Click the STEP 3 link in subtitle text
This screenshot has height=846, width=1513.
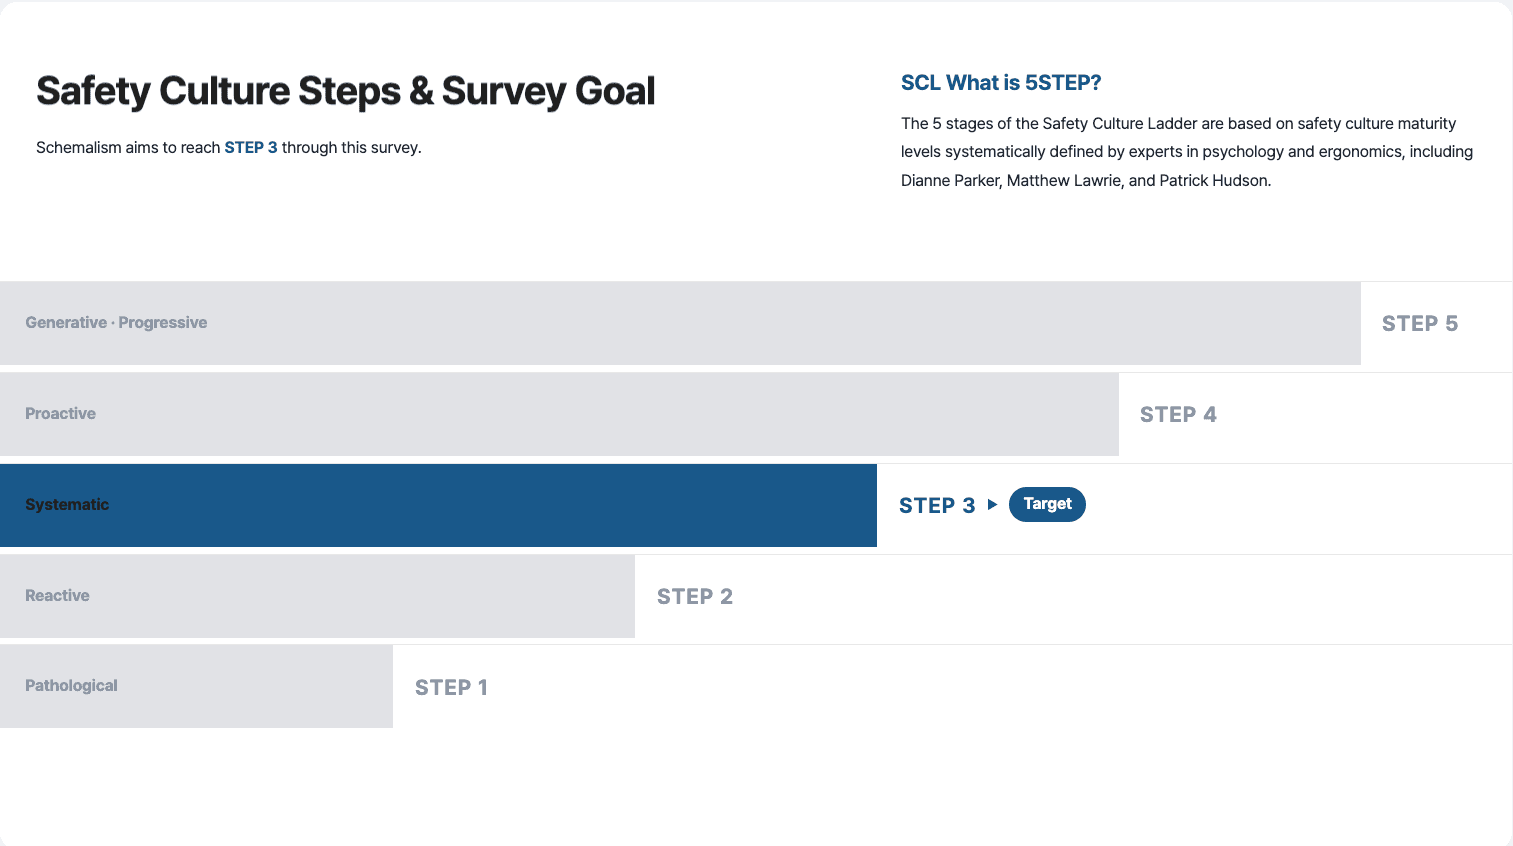[x=251, y=147]
